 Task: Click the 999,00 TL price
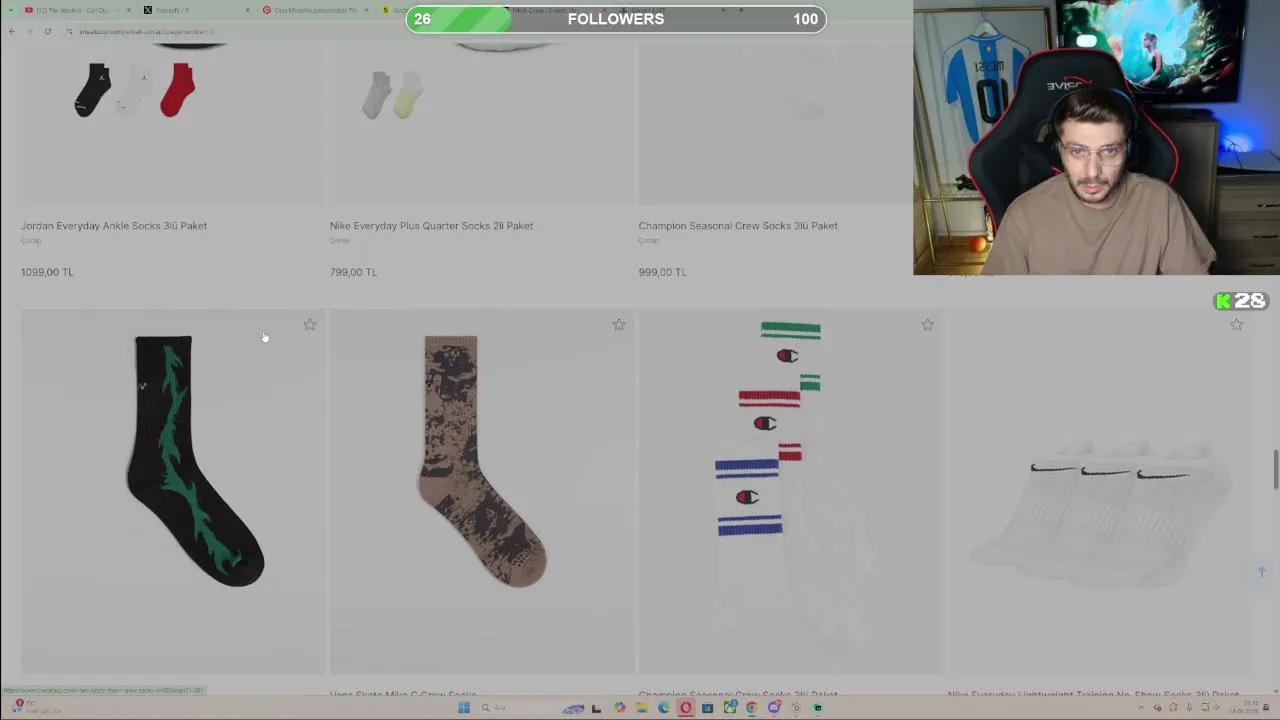click(662, 272)
